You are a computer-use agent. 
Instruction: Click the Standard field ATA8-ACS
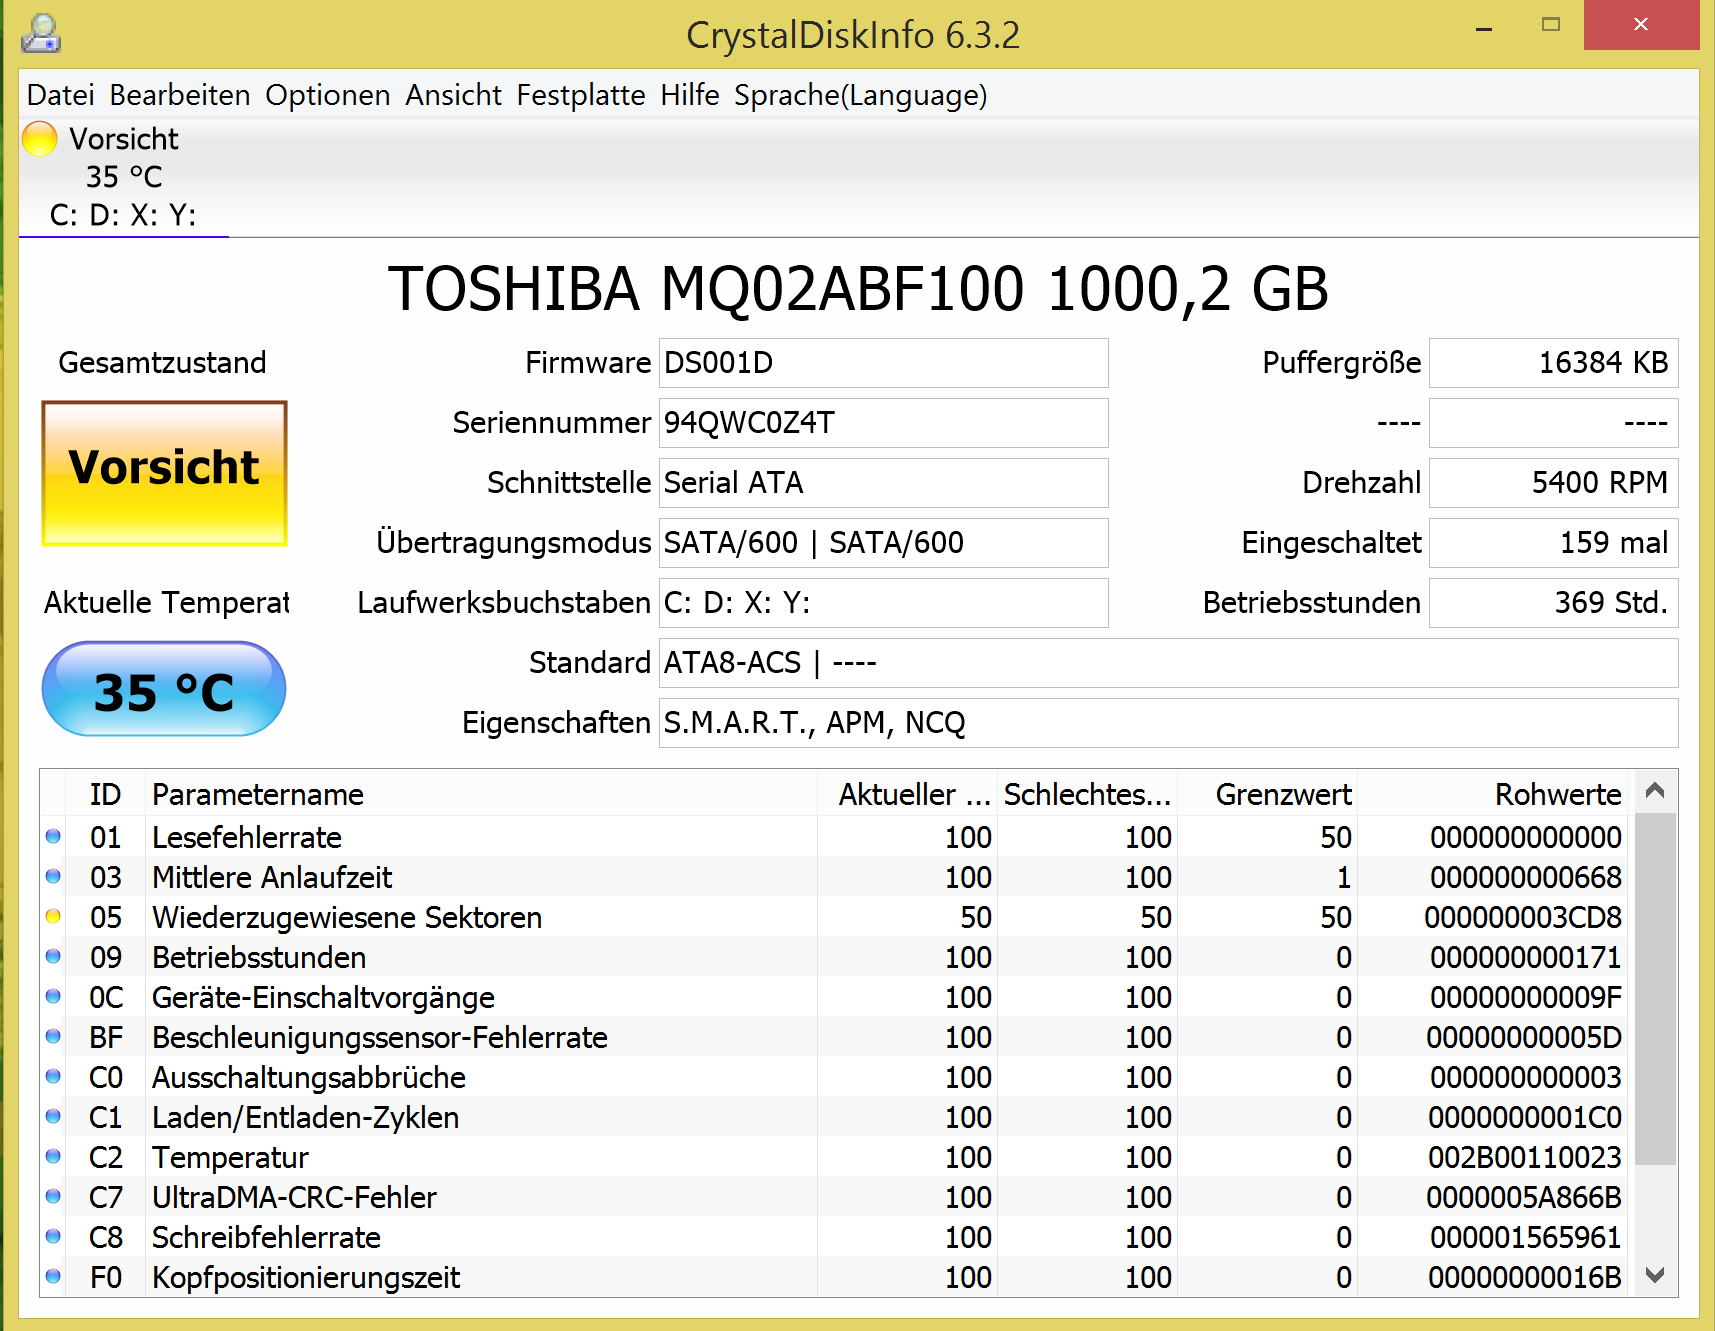click(x=1169, y=663)
